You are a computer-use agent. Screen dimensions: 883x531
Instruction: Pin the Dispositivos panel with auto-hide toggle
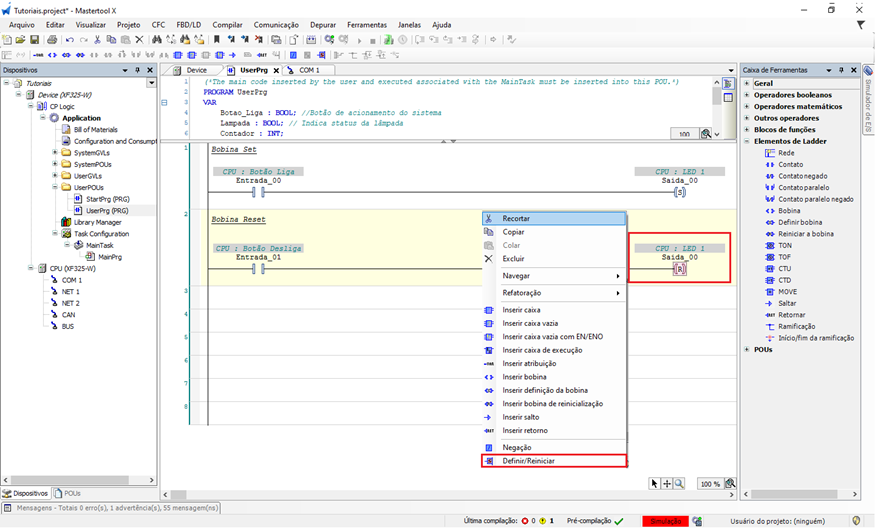coord(138,70)
